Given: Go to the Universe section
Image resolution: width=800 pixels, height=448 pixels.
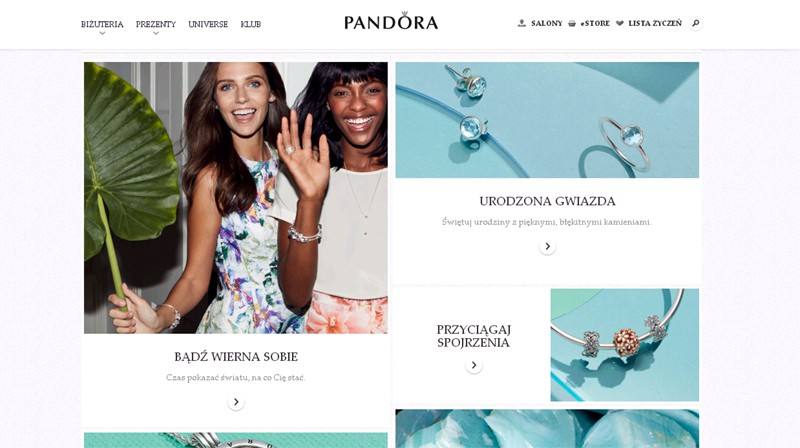Looking at the screenshot, I should point(208,24).
